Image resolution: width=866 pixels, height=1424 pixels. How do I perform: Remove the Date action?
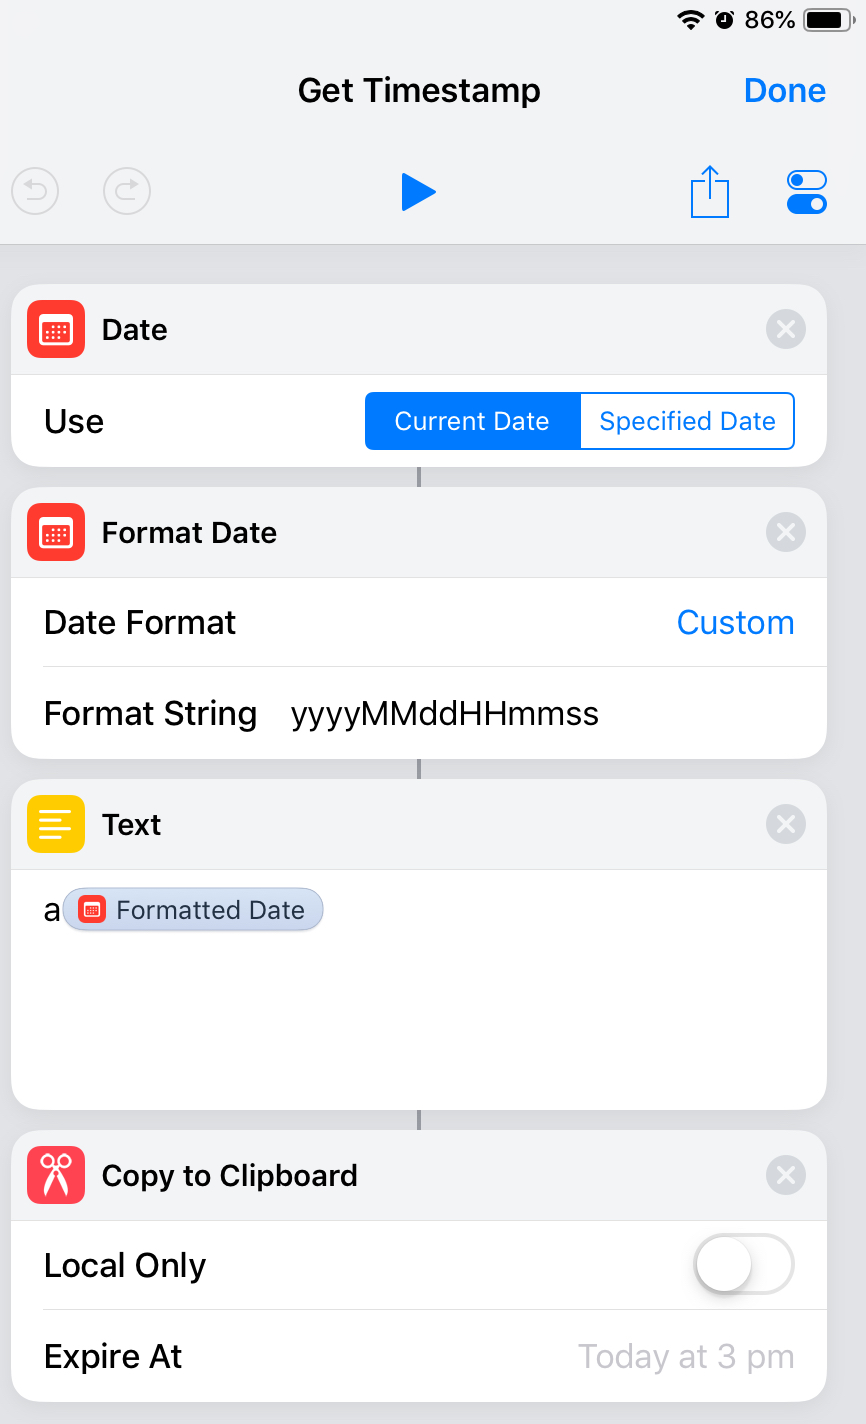point(785,329)
